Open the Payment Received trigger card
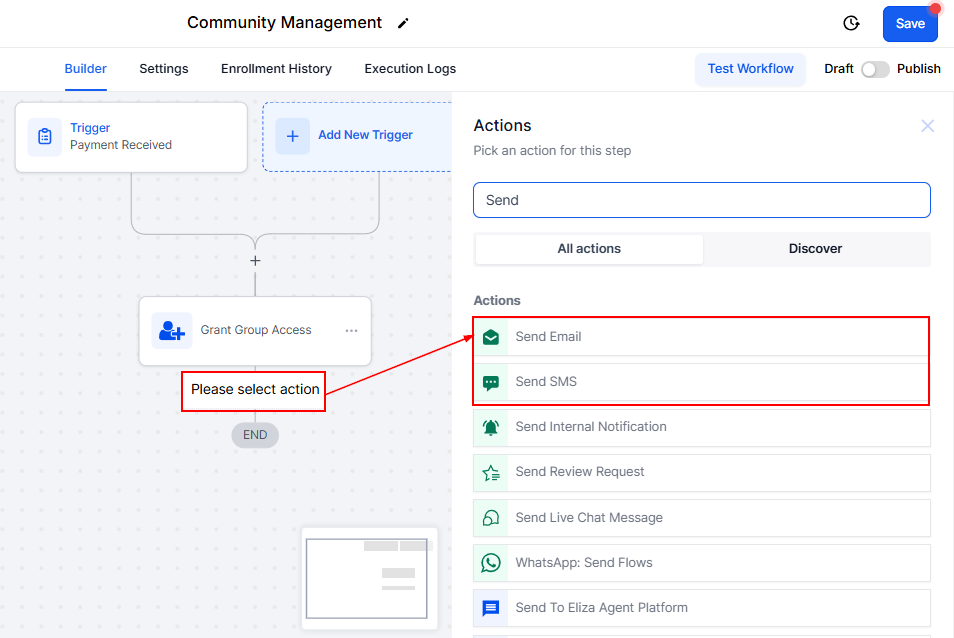The image size is (954, 638). click(131, 137)
